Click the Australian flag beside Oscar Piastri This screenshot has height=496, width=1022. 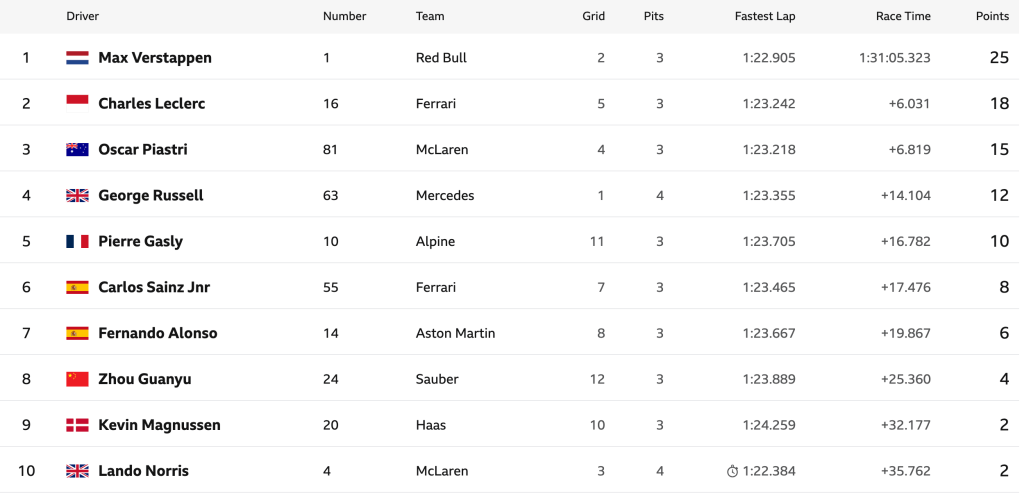tap(77, 150)
